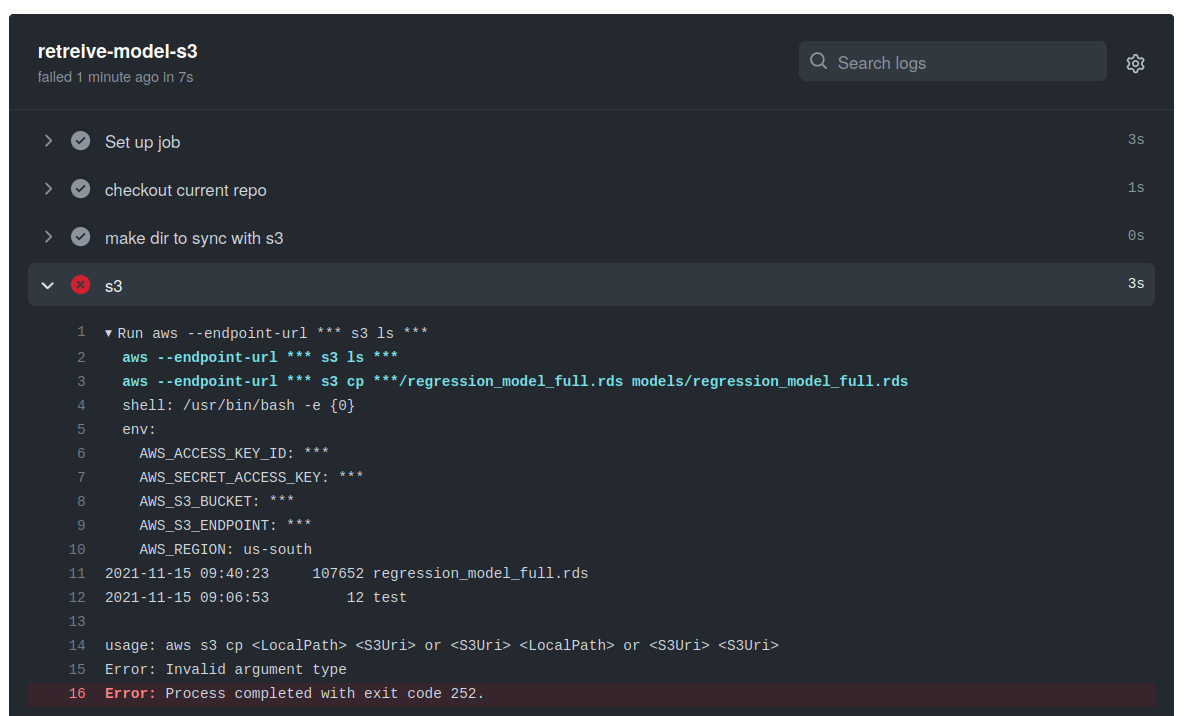Click the AWS_S3_ENDPOINT line
The width and height of the screenshot is (1184, 716).
(225, 526)
